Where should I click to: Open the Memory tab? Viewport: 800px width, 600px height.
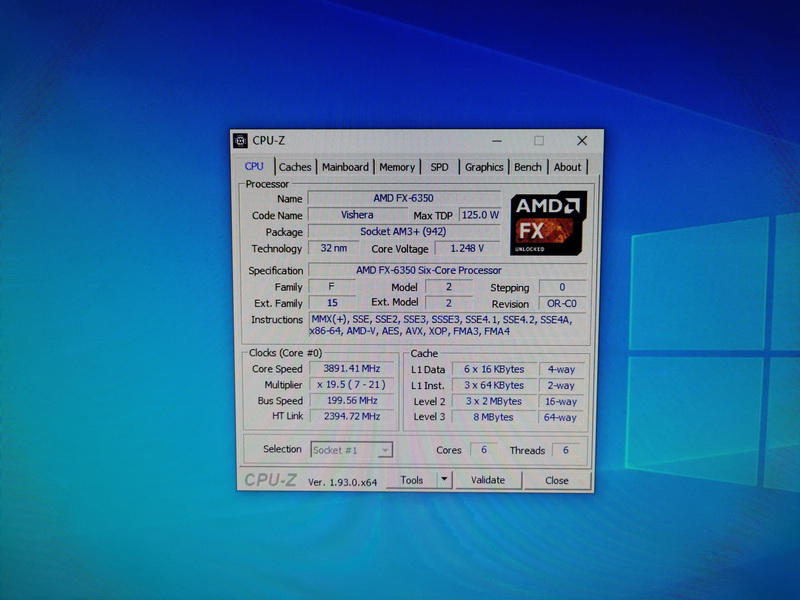(397, 167)
